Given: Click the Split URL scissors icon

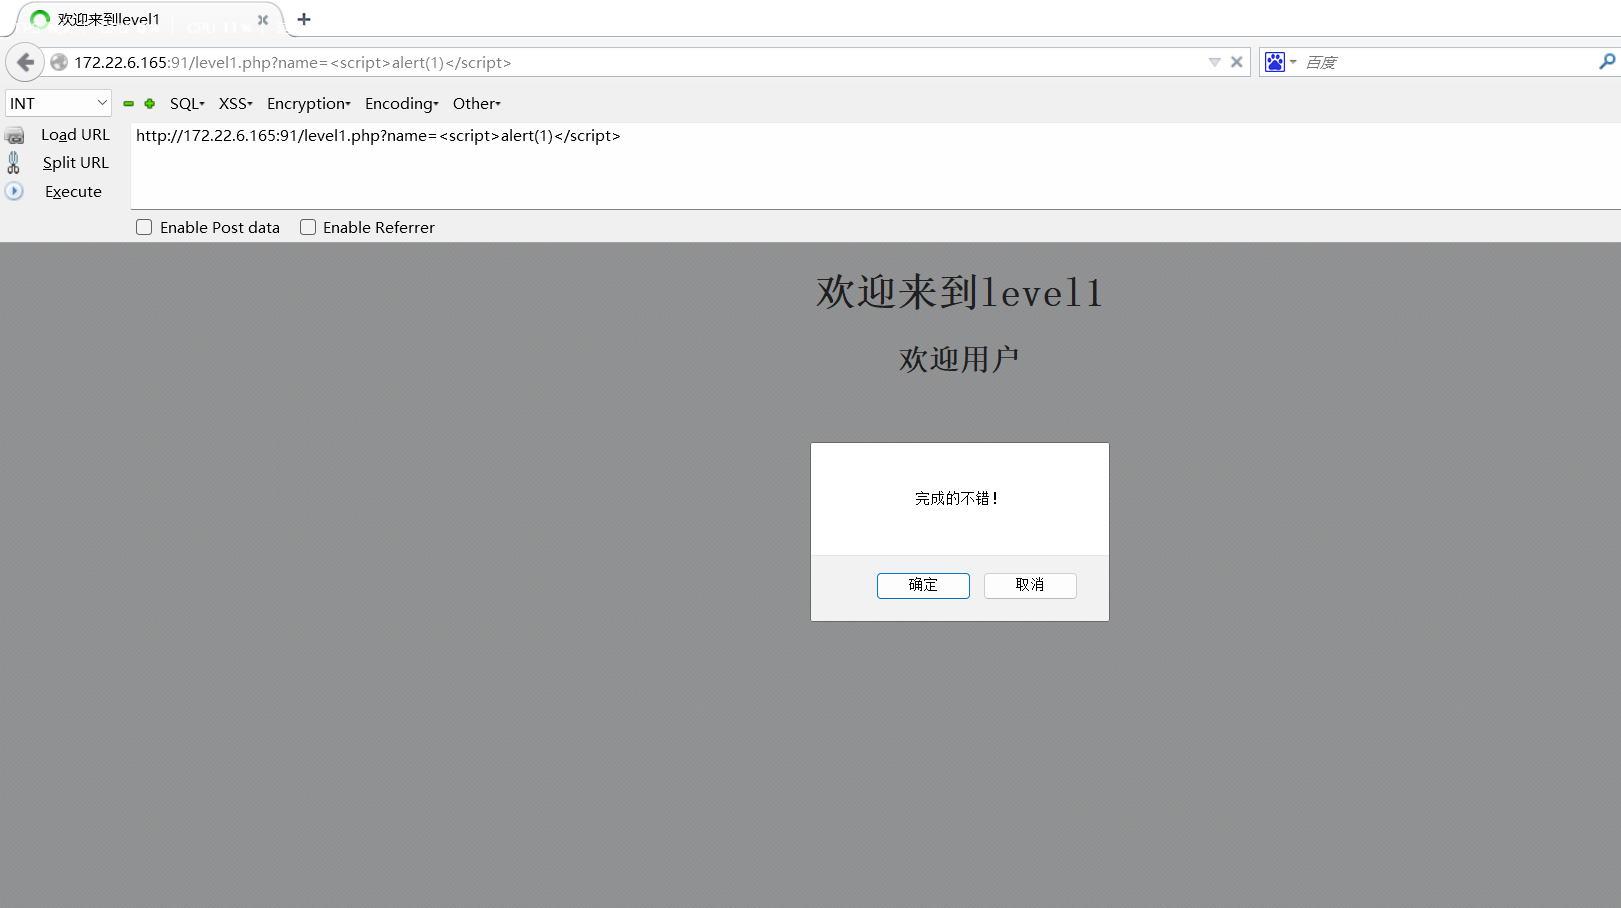Looking at the screenshot, I should tap(13, 162).
